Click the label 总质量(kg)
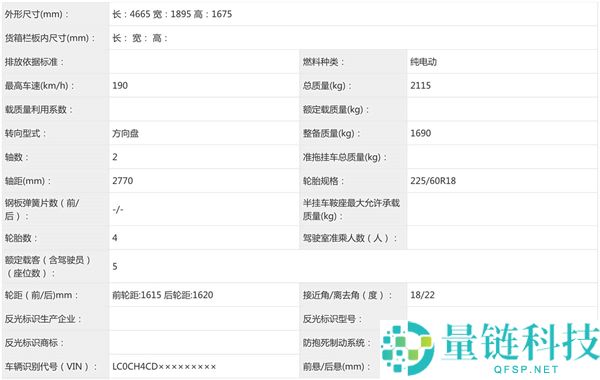The width and height of the screenshot is (600, 380). point(327,86)
